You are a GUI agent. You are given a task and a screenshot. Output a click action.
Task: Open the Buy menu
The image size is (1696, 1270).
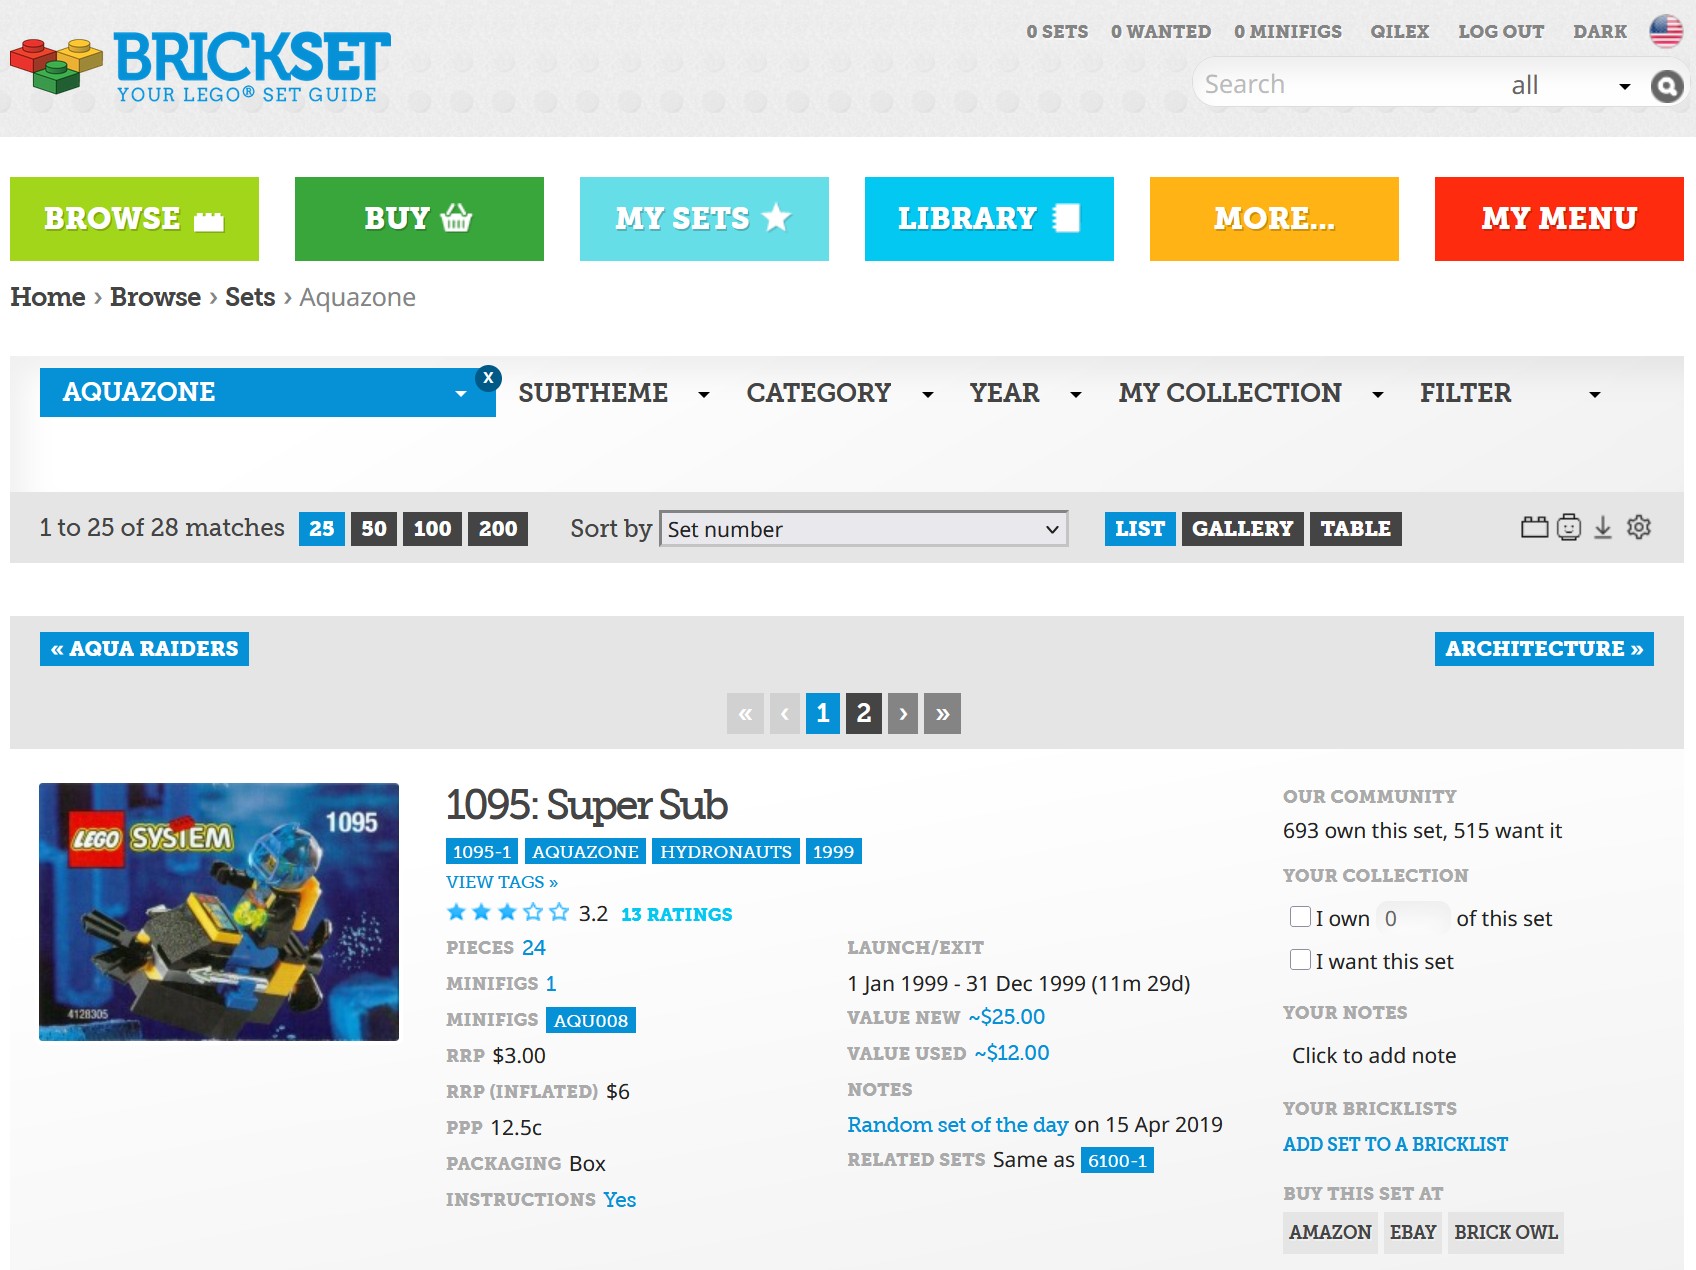[x=419, y=219]
